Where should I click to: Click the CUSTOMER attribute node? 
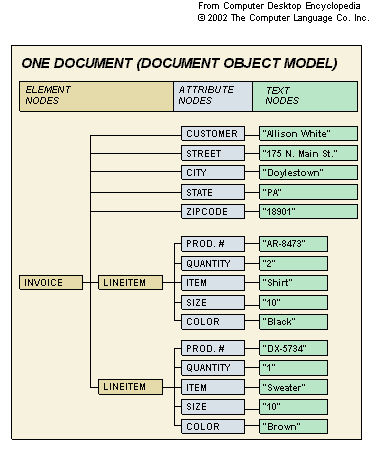213,133
